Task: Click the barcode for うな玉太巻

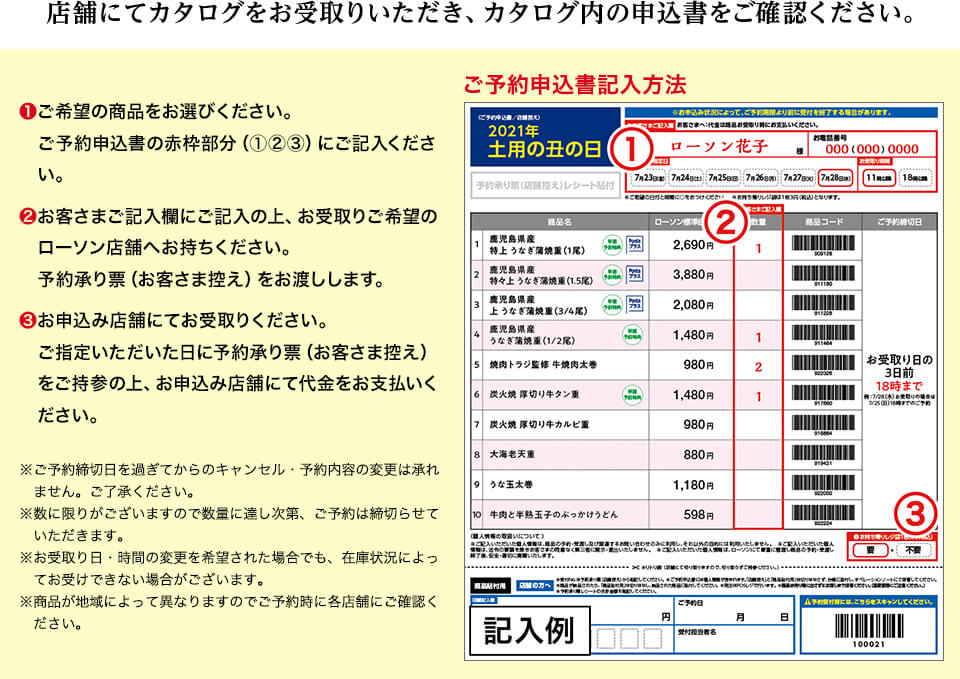Action: click(x=822, y=483)
